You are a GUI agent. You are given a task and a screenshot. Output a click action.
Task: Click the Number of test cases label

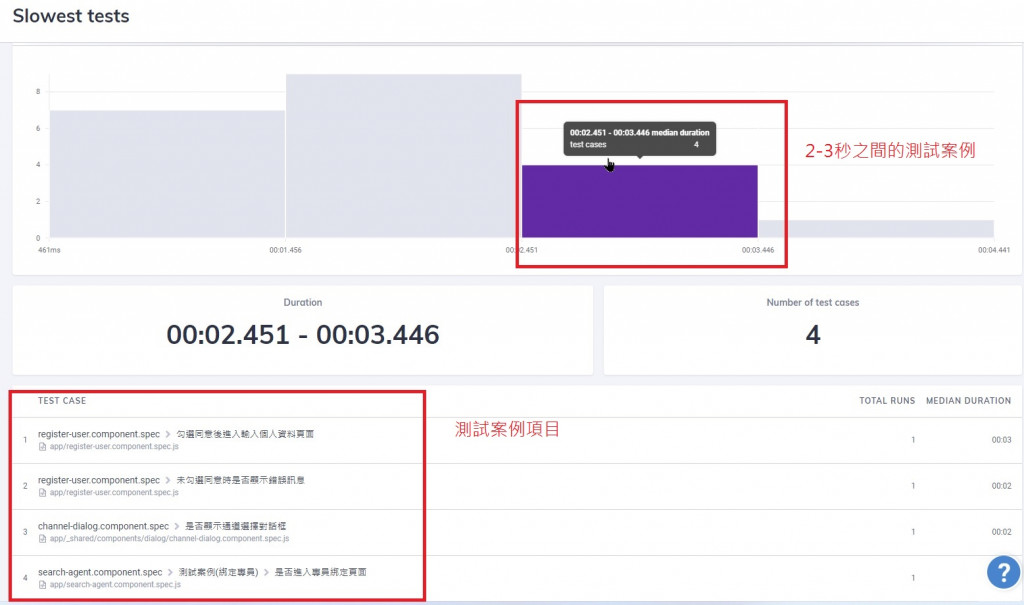coord(813,302)
